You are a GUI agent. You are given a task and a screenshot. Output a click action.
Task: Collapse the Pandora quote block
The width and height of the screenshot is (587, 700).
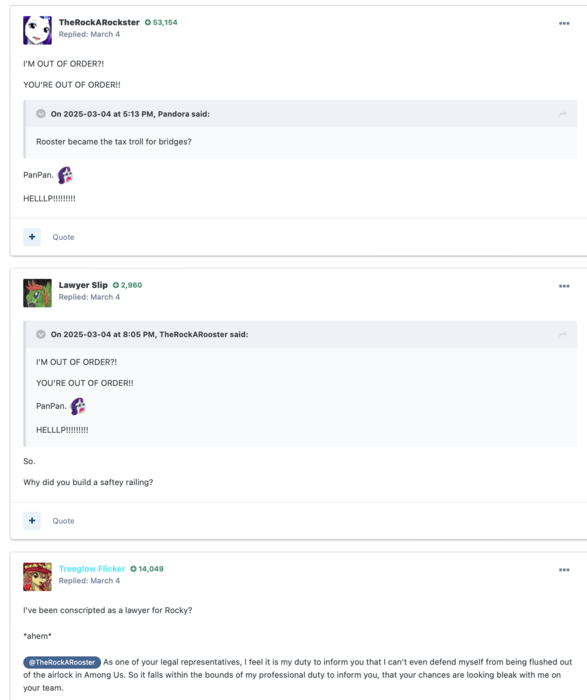point(41,114)
